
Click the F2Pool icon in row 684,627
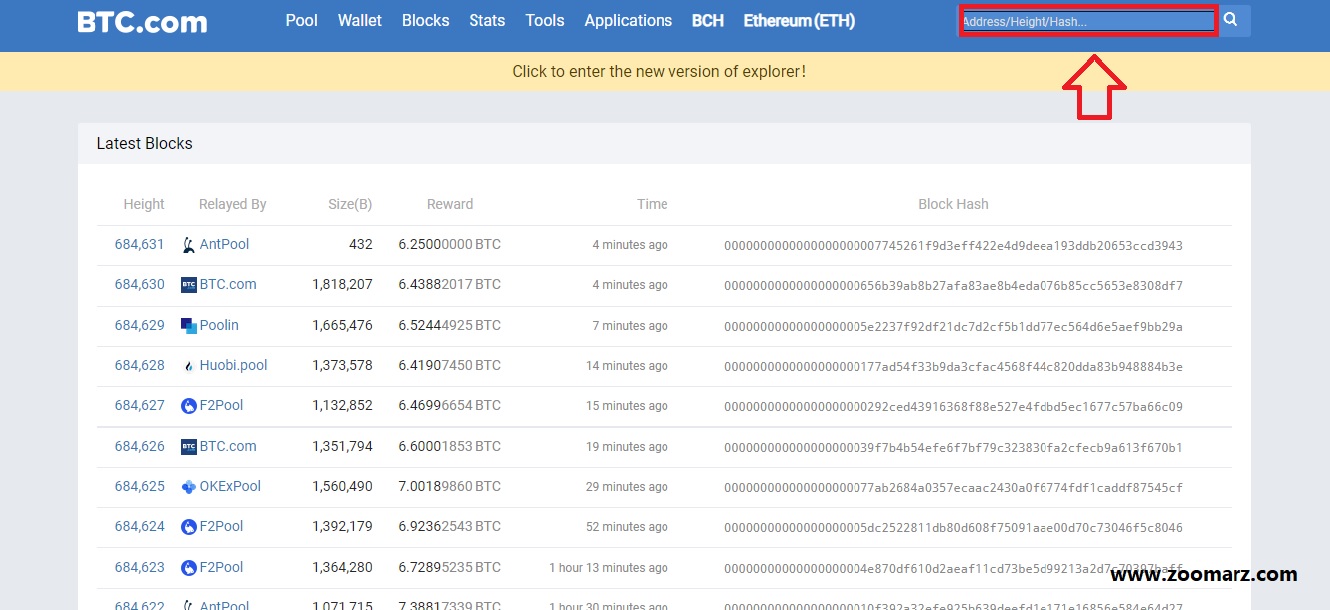click(x=188, y=406)
